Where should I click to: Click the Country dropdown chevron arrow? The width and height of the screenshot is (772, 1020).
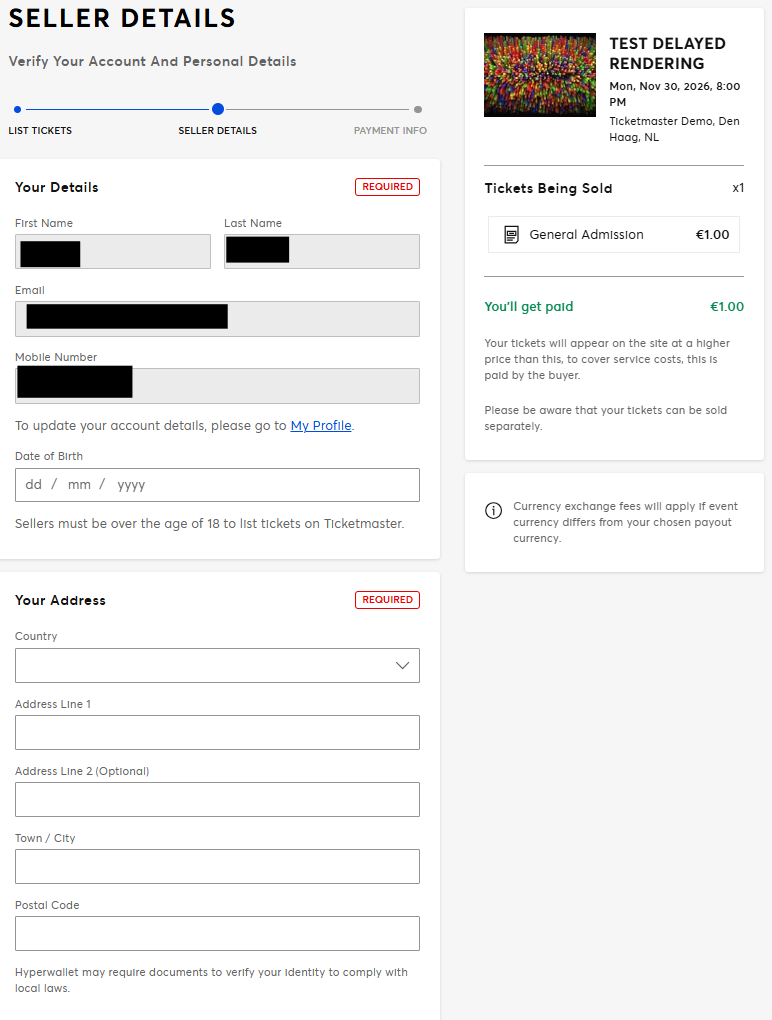[x=402, y=666]
